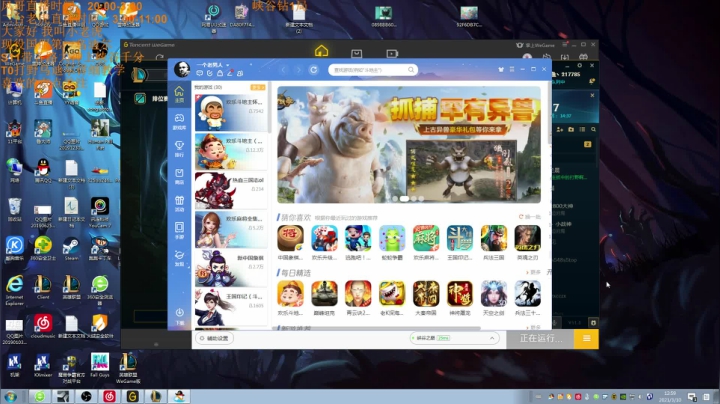Image resolution: width=720 pixels, height=404 pixels.
Task: Click the horizontal scrollbar at the page bottom
Action: pyautogui.click(x=379, y=328)
